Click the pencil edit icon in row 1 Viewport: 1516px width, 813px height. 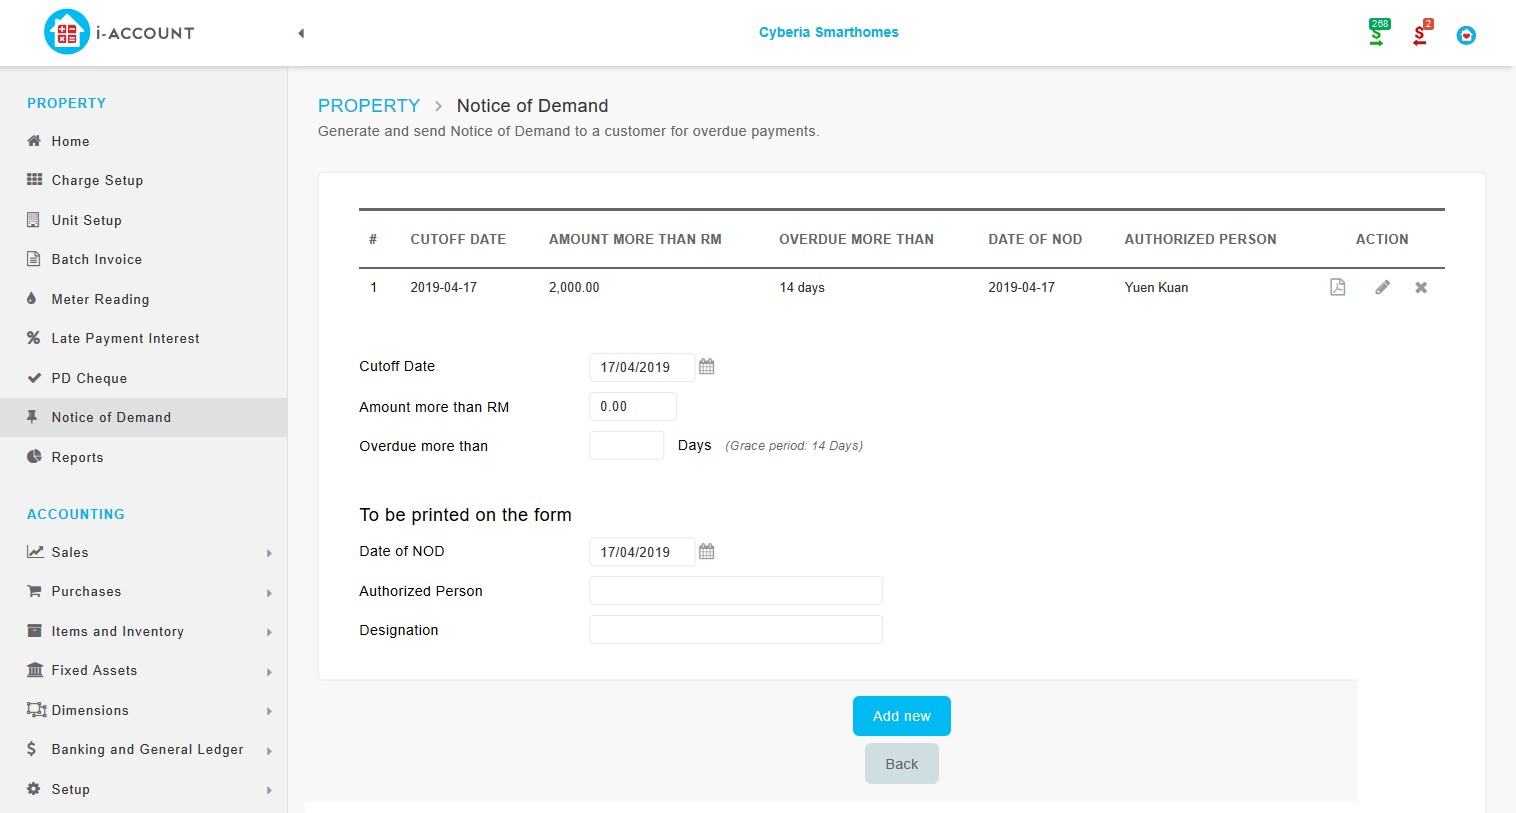pos(1382,288)
